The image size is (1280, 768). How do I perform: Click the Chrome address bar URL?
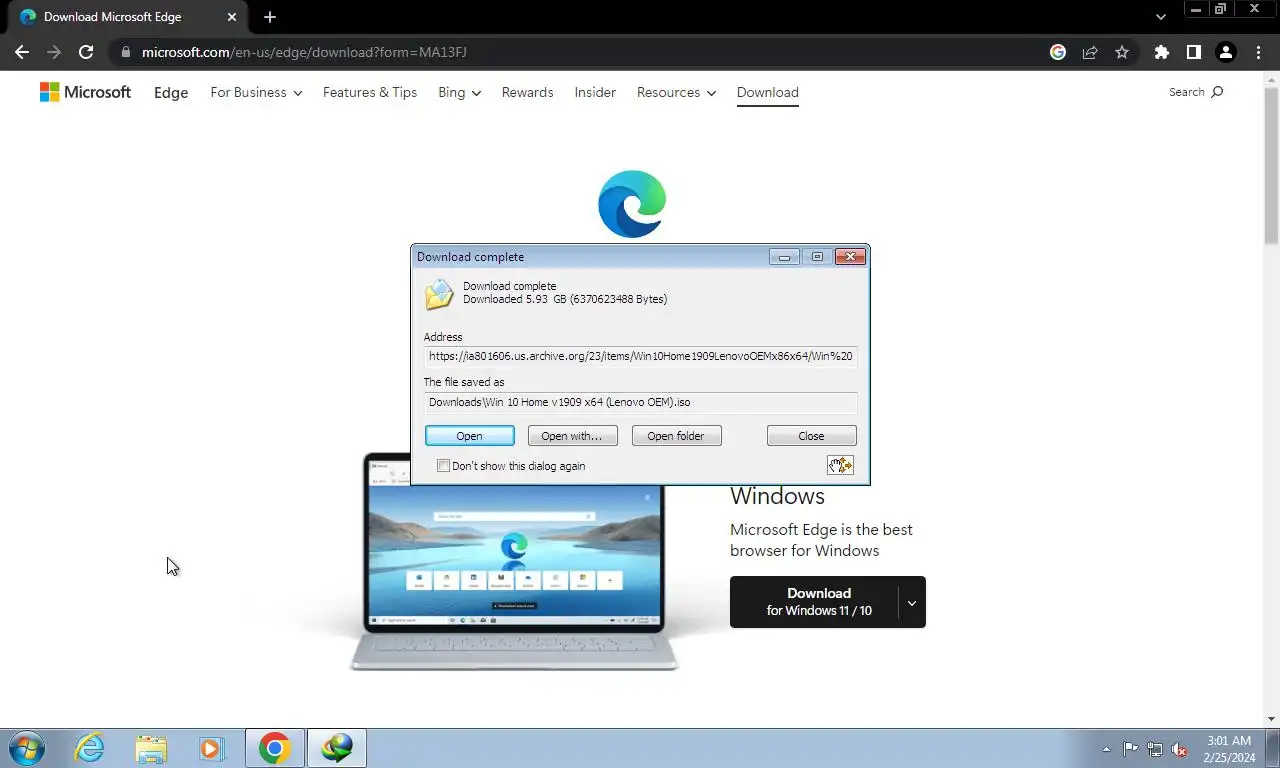(304, 52)
